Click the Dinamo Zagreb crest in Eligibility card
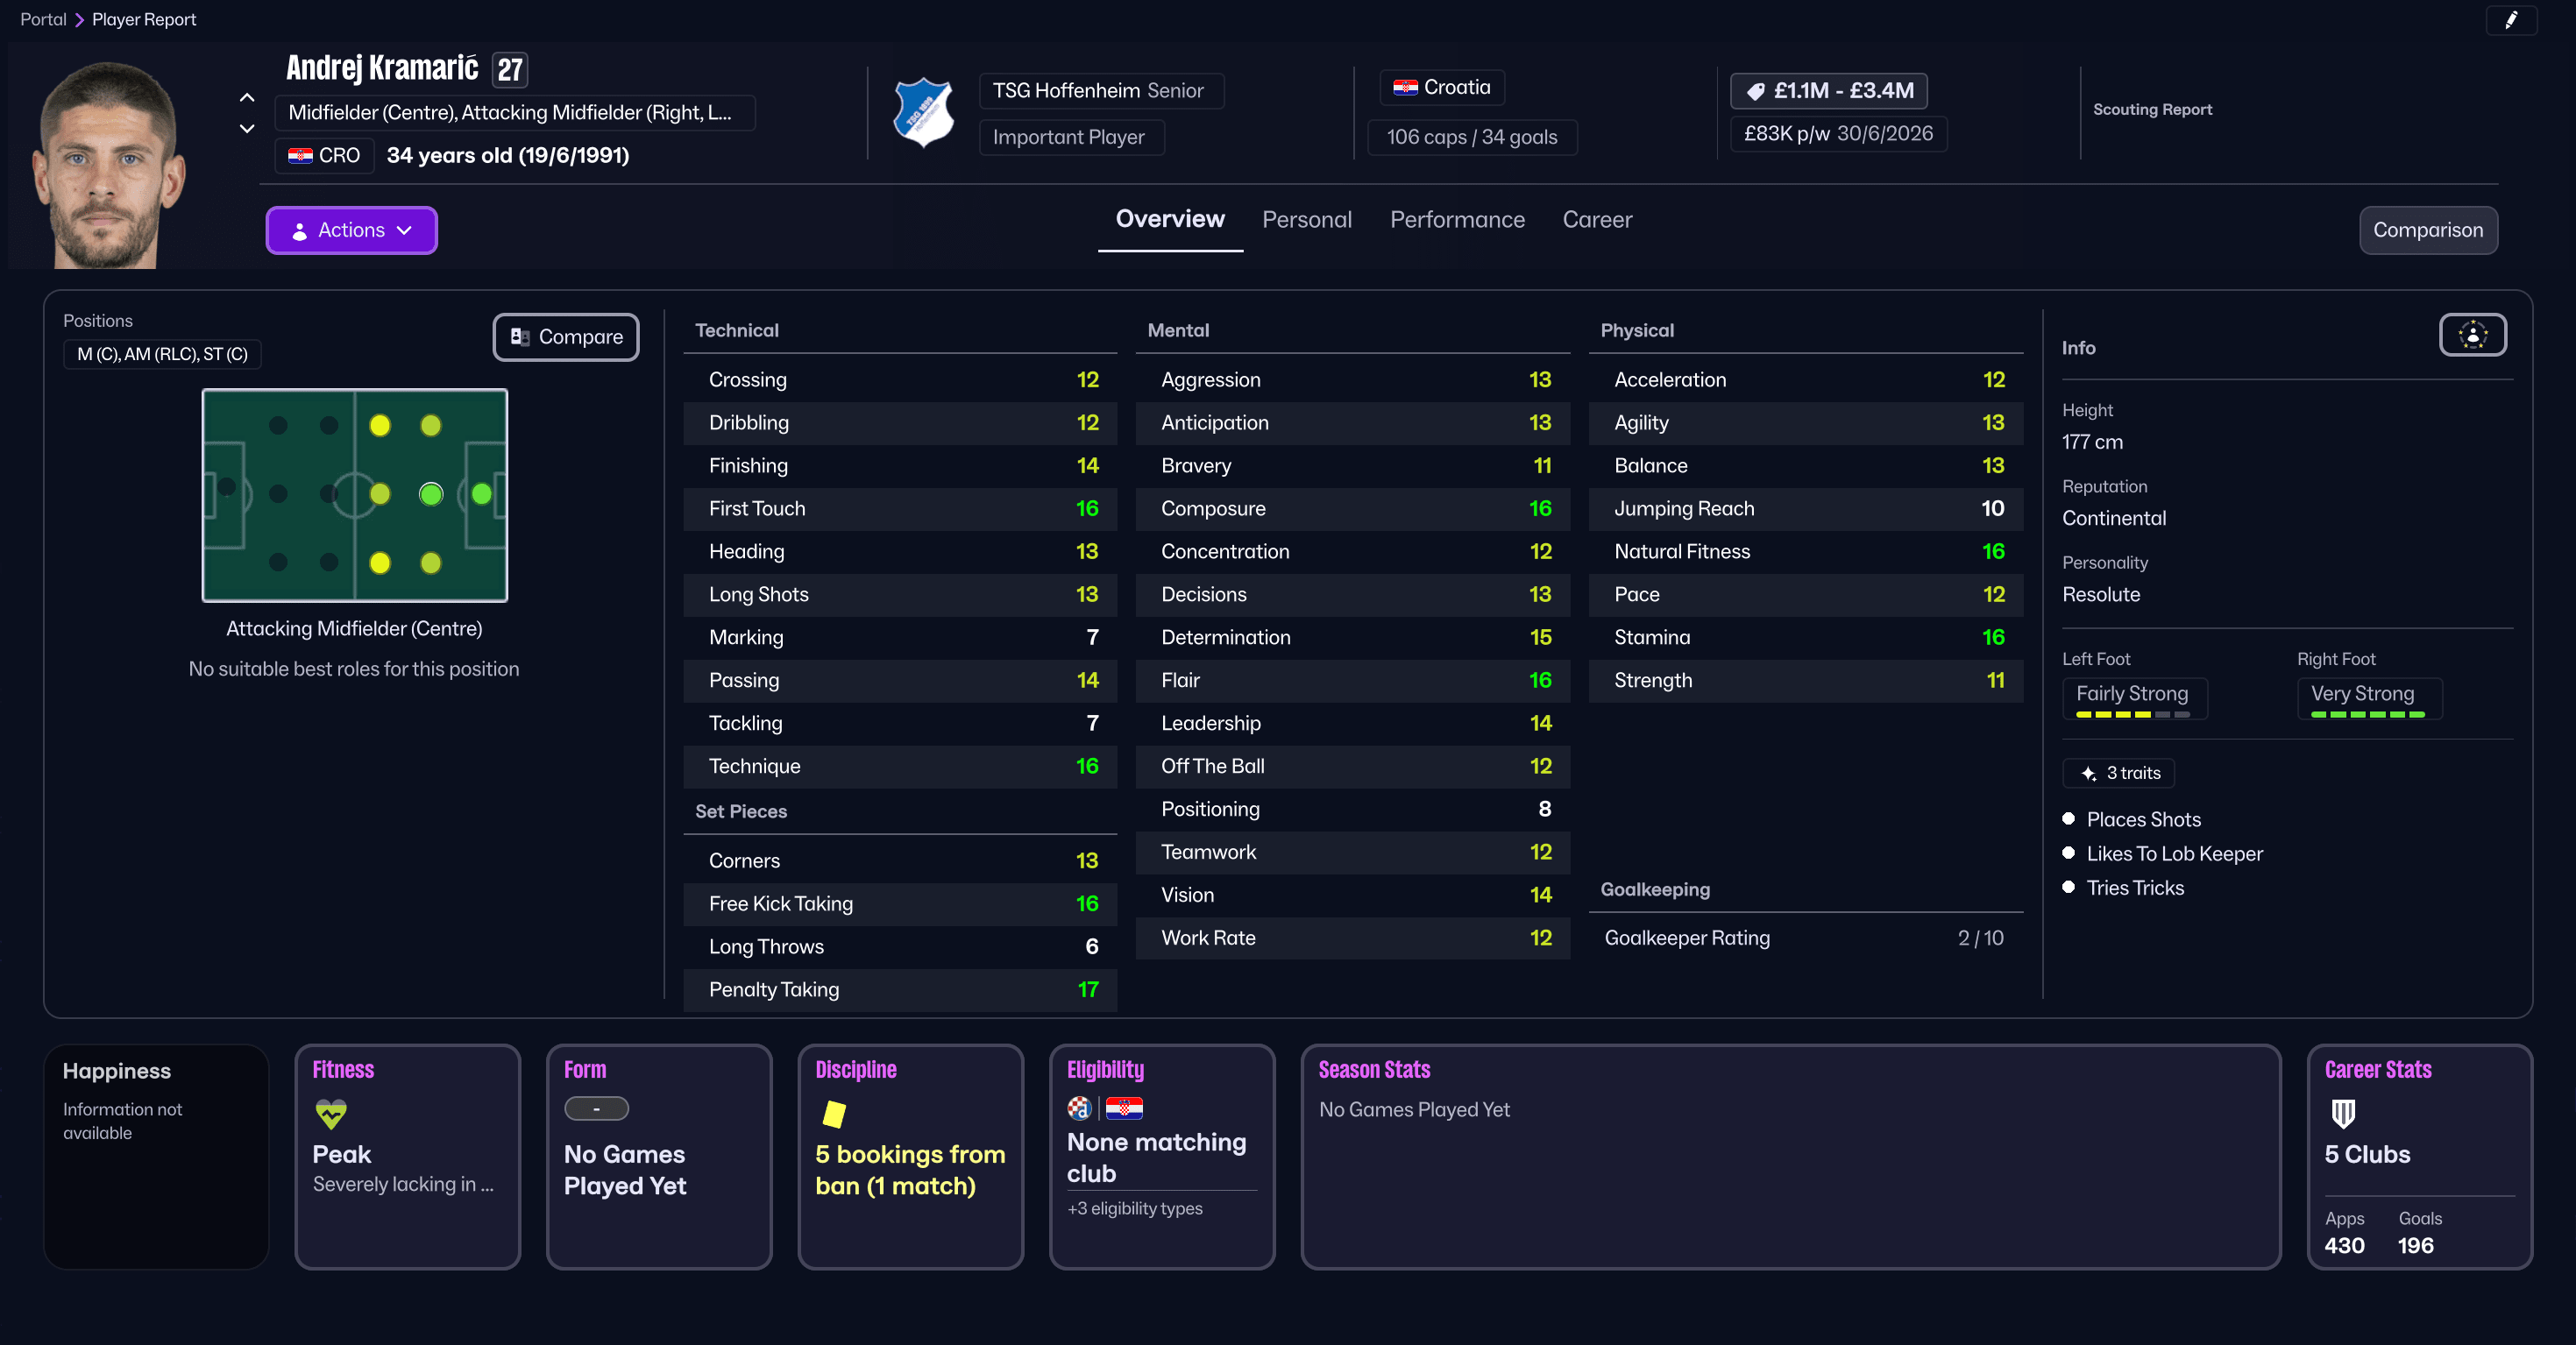Image resolution: width=2576 pixels, height=1345 pixels. pos(1081,1109)
